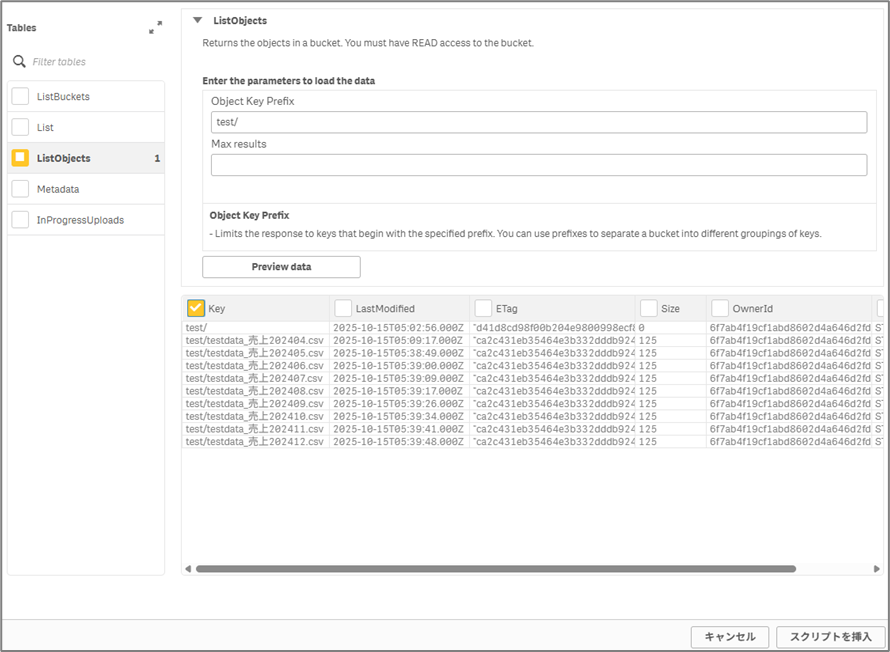Uncheck the Key column checkbox

click(x=196, y=309)
